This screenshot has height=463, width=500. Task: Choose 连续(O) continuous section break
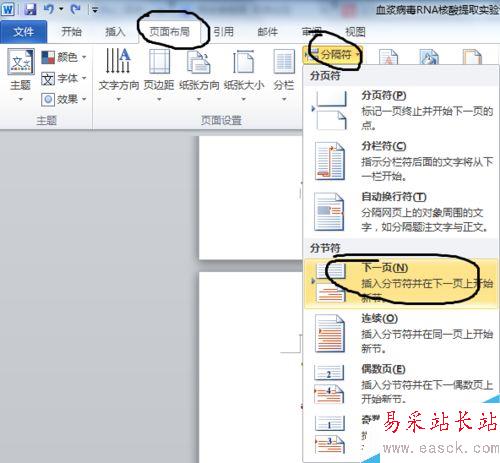(x=401, y=334)
